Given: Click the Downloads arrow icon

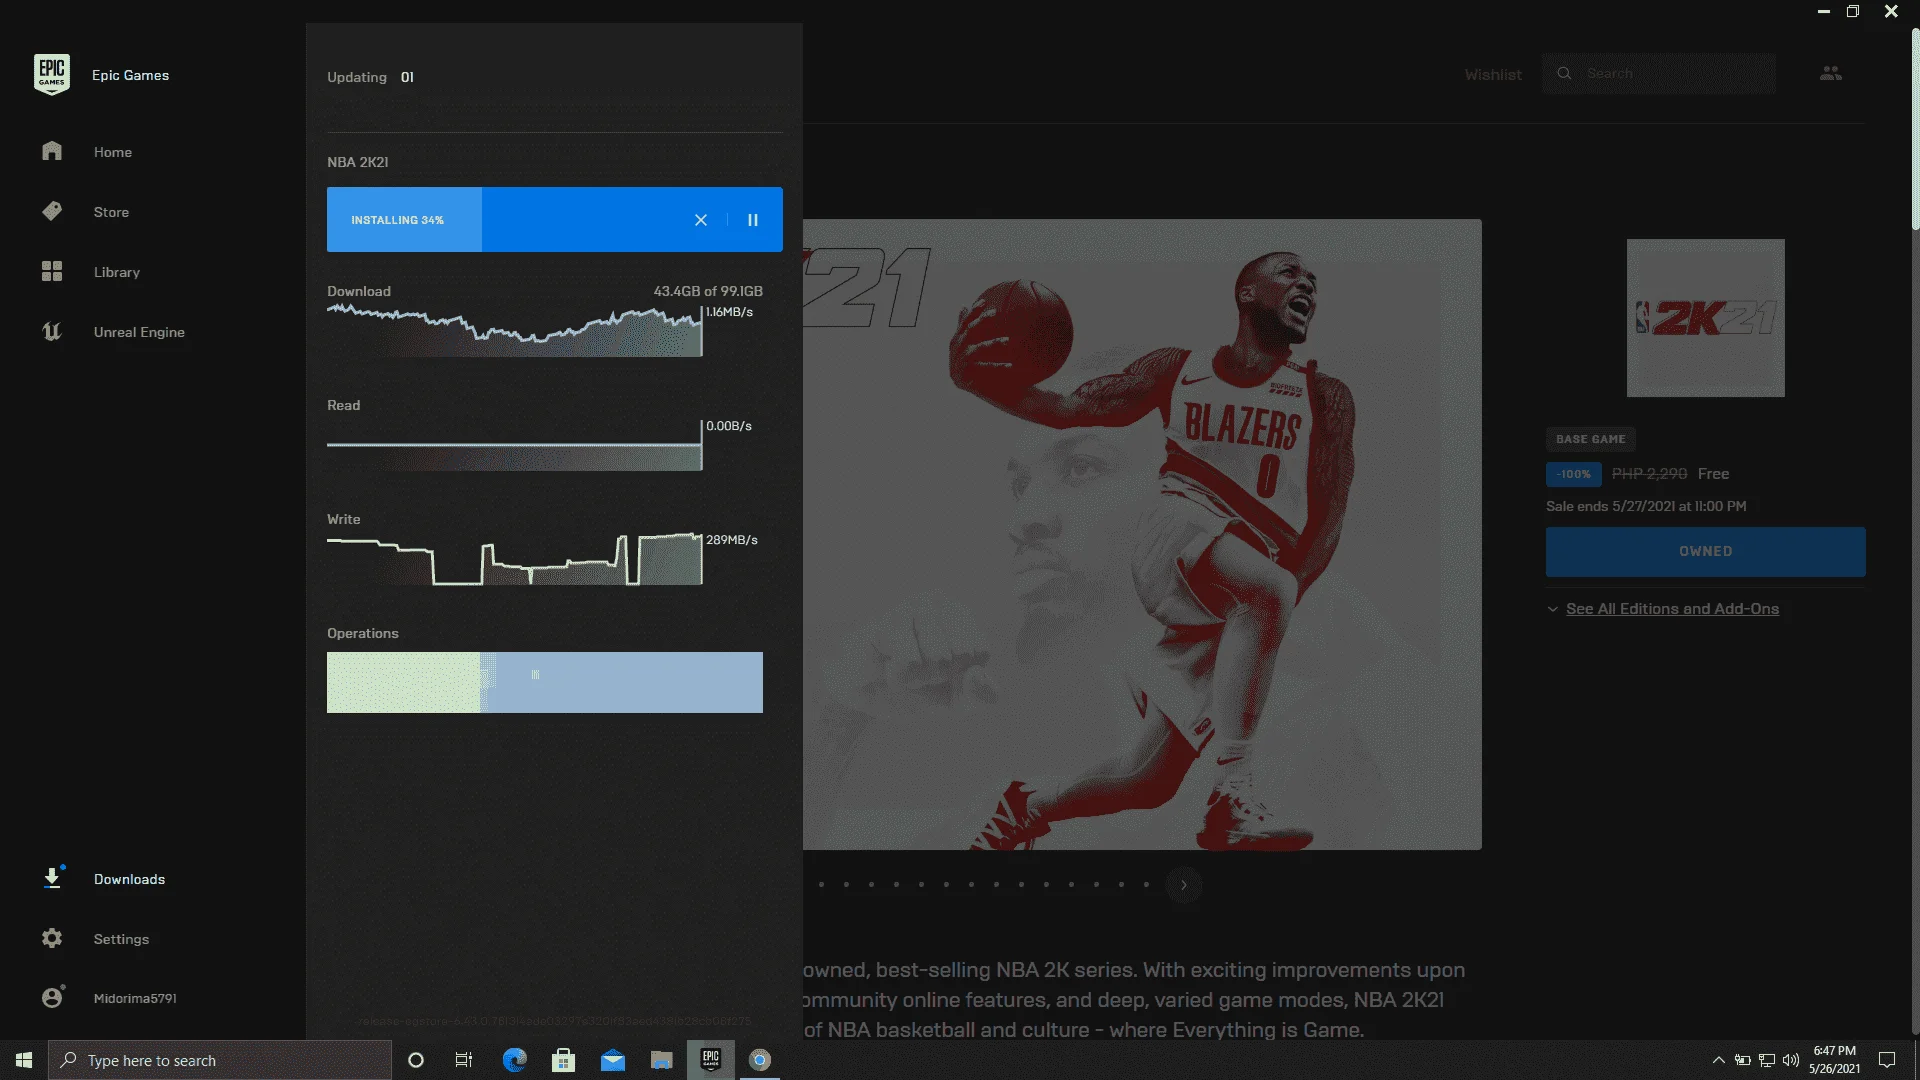Looking at the screenshot, I should (52, 878).
